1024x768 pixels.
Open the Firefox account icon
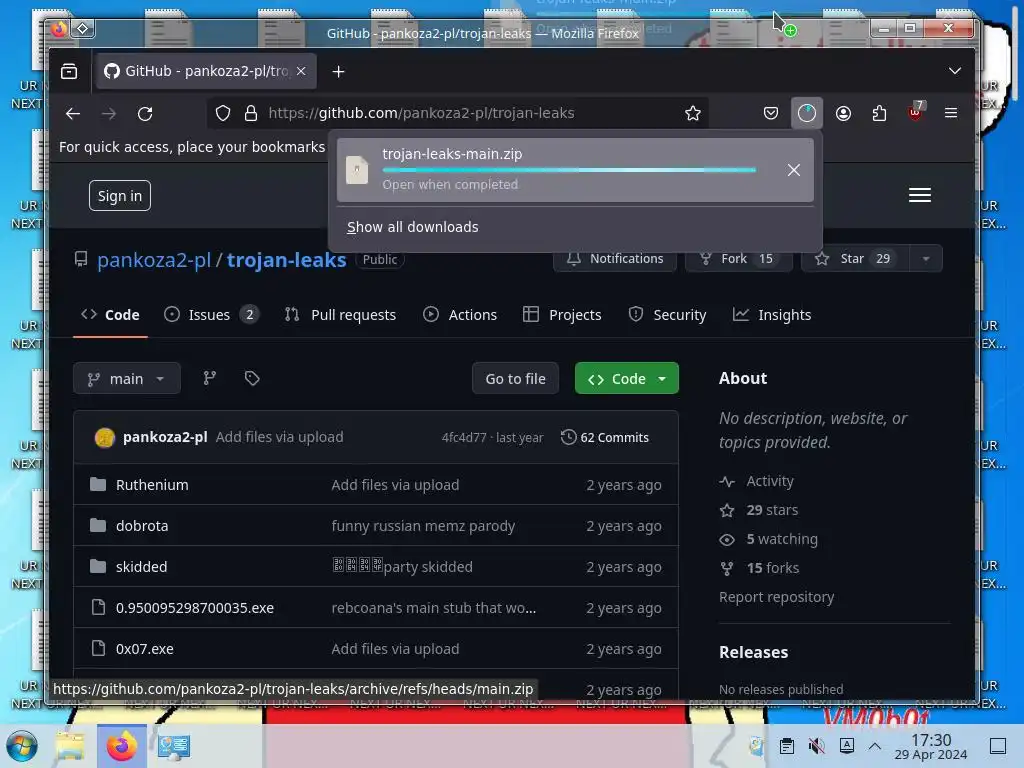tap(843, 113)
